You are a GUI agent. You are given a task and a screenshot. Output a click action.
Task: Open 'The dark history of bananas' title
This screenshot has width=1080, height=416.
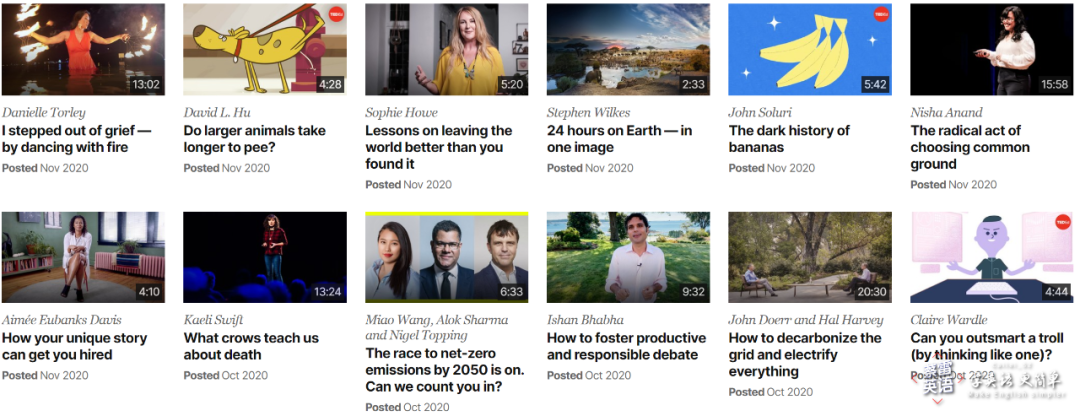789,139
